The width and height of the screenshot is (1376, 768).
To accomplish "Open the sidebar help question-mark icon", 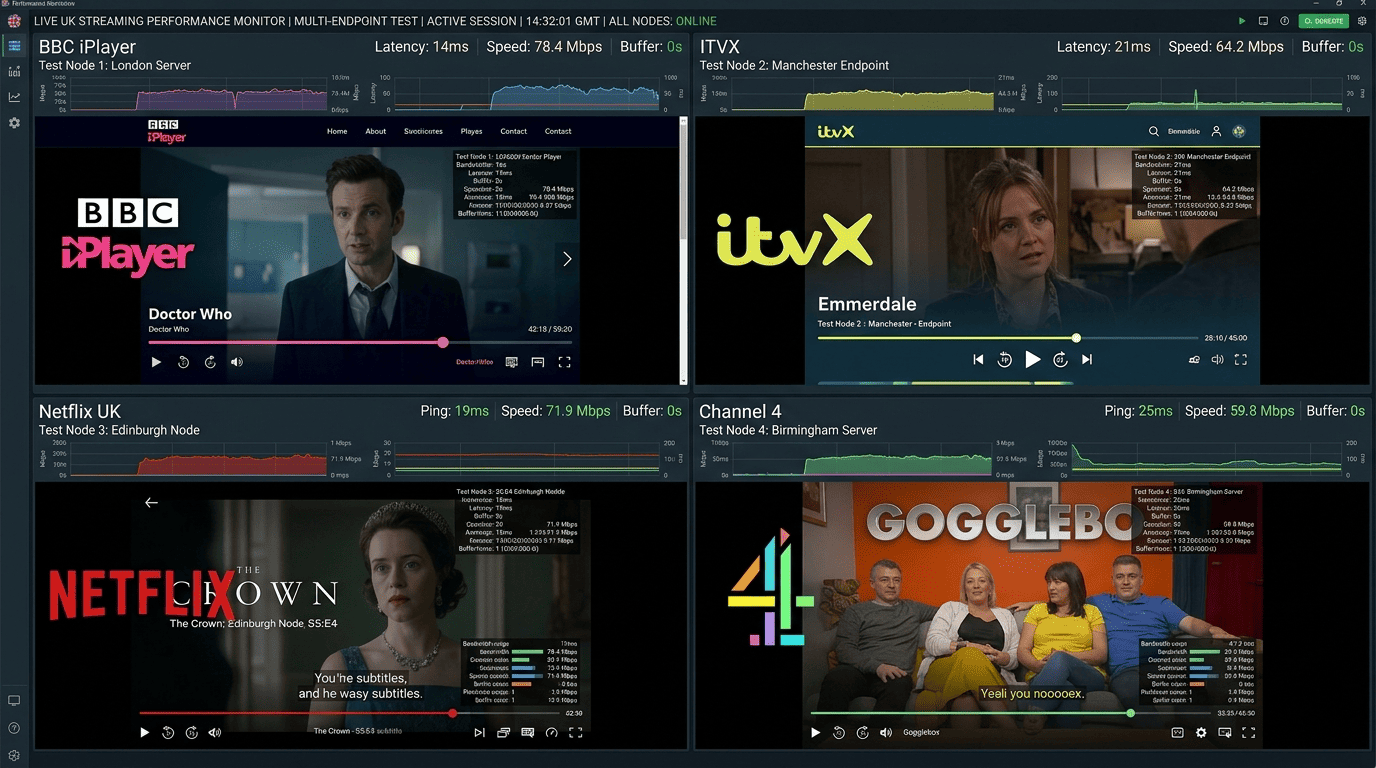I will coord(14,728).
